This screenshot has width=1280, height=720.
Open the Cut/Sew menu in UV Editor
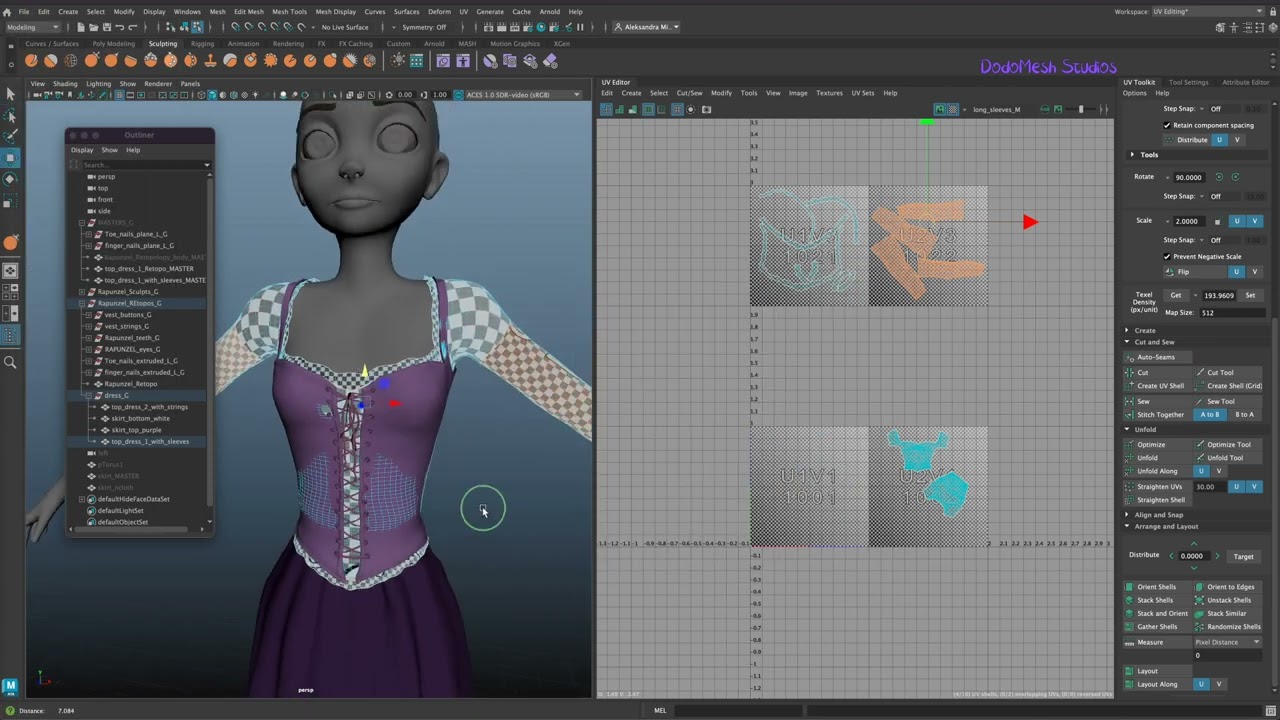pyautogui.click(x=689, y=93)
